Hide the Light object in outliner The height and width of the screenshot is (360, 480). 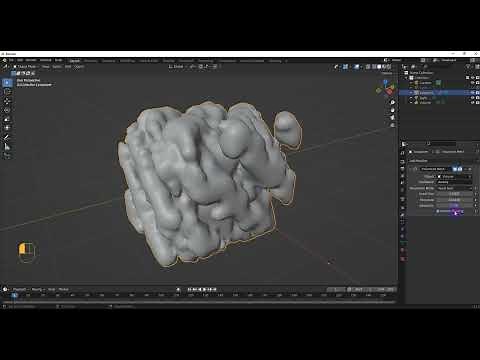point(472,98)
